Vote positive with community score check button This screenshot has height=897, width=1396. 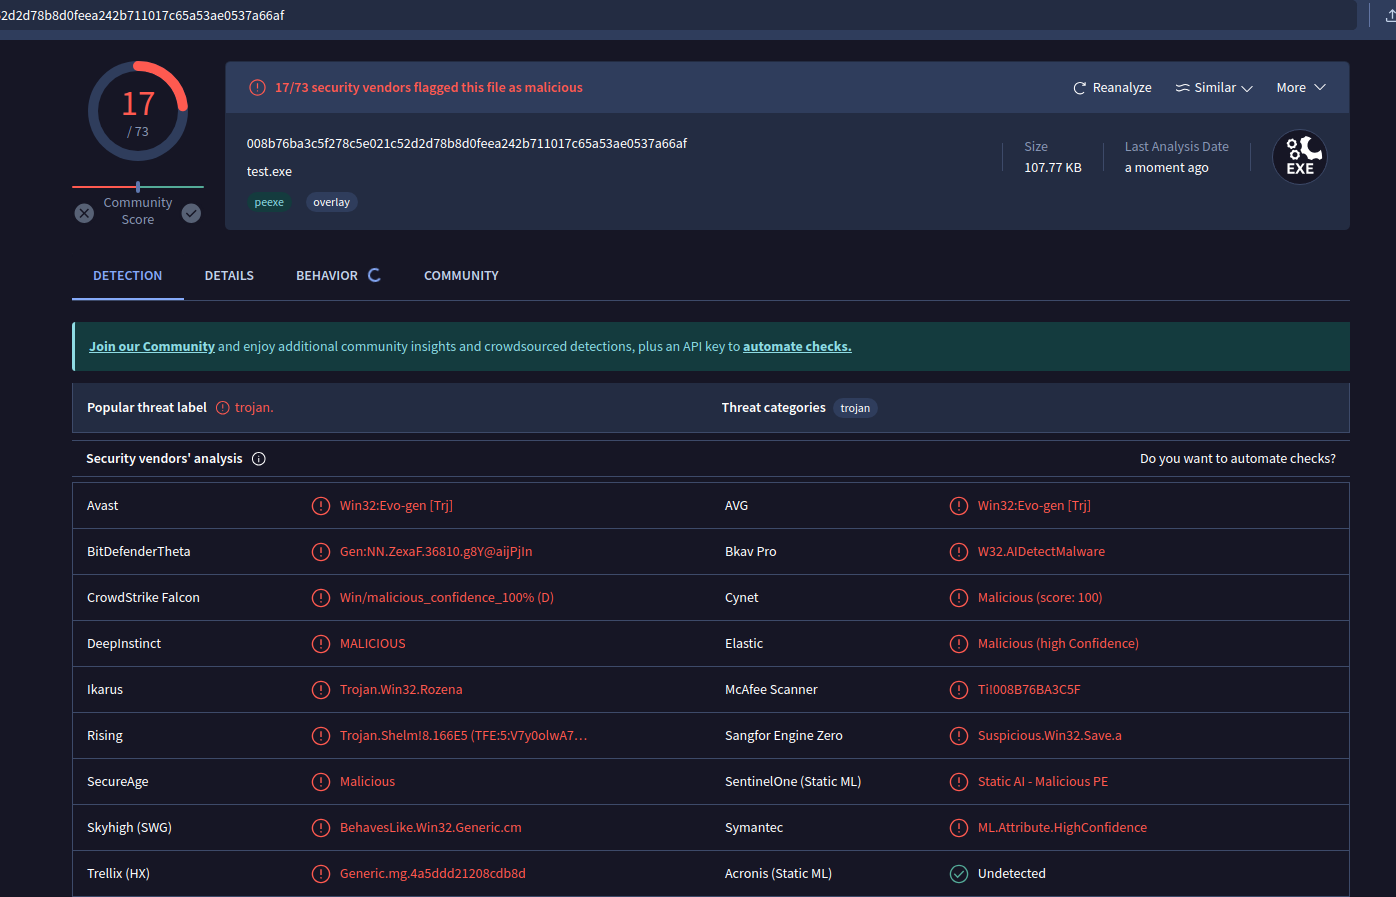pyautogui.click(x=191, y=213)
